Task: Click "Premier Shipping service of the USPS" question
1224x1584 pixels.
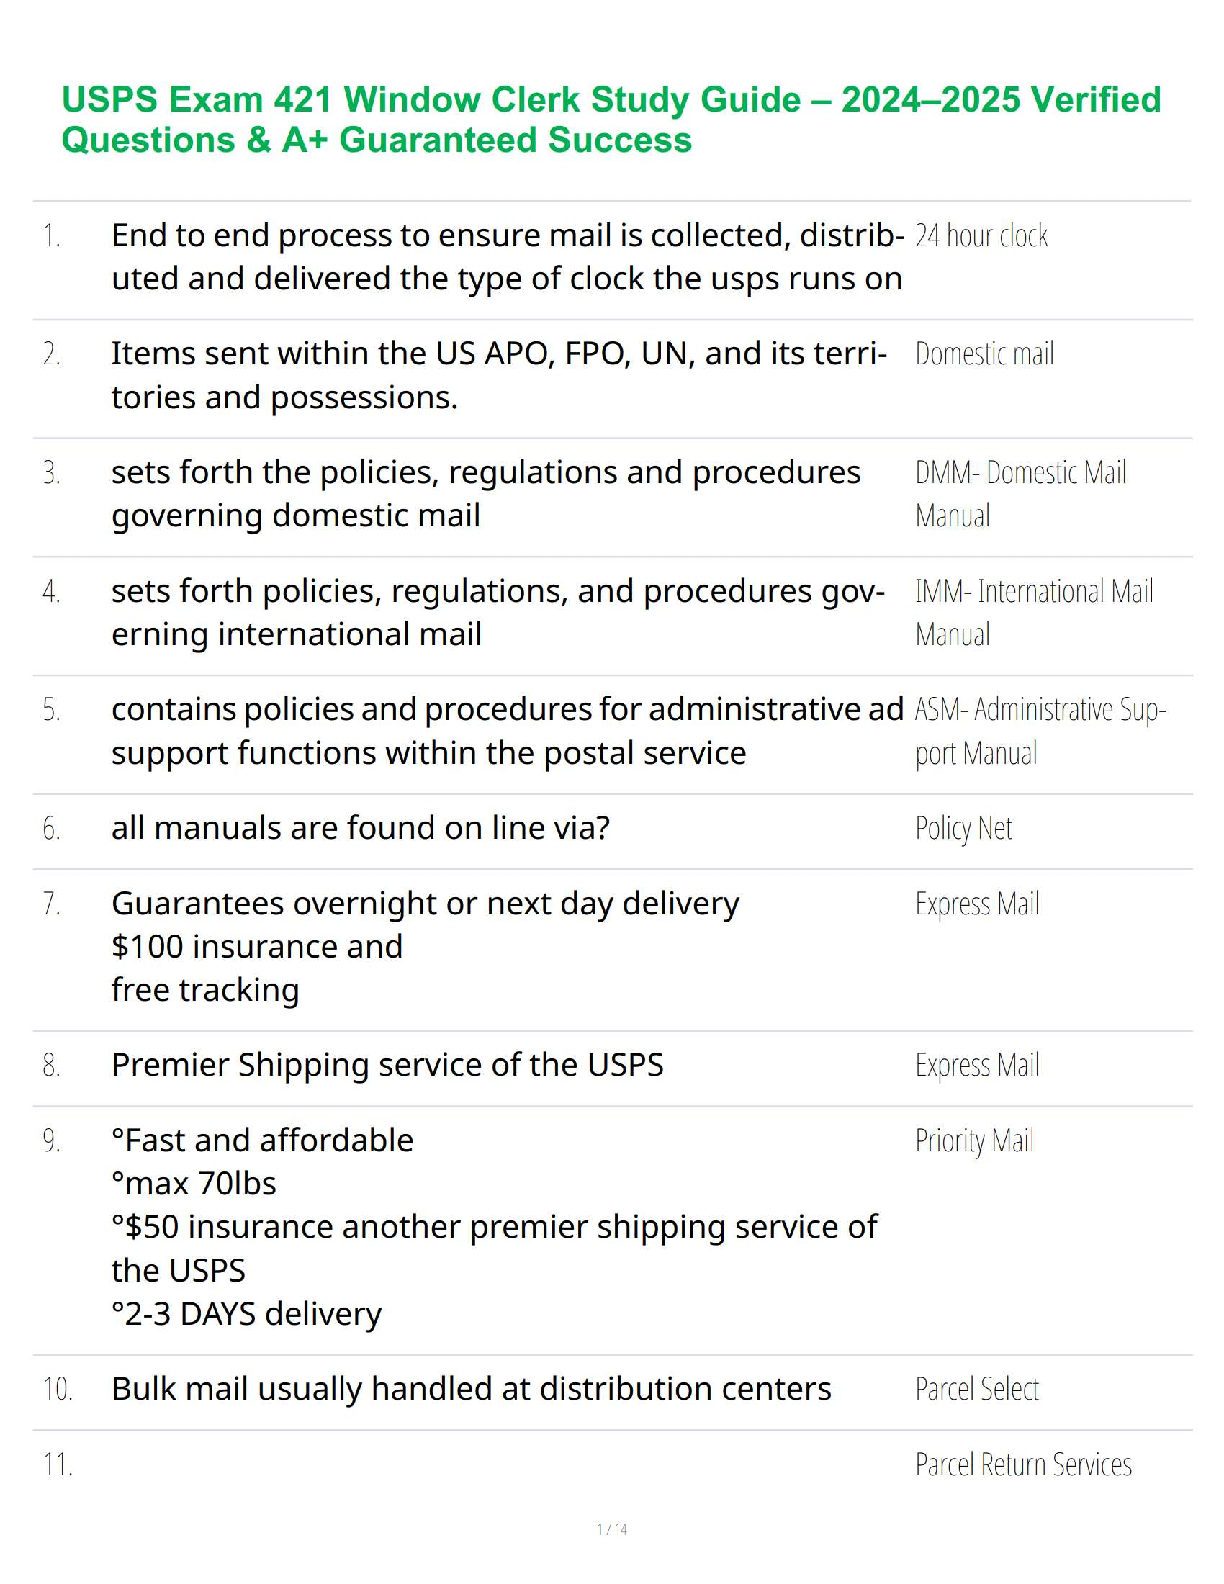Action: (x=387, y=1066)
